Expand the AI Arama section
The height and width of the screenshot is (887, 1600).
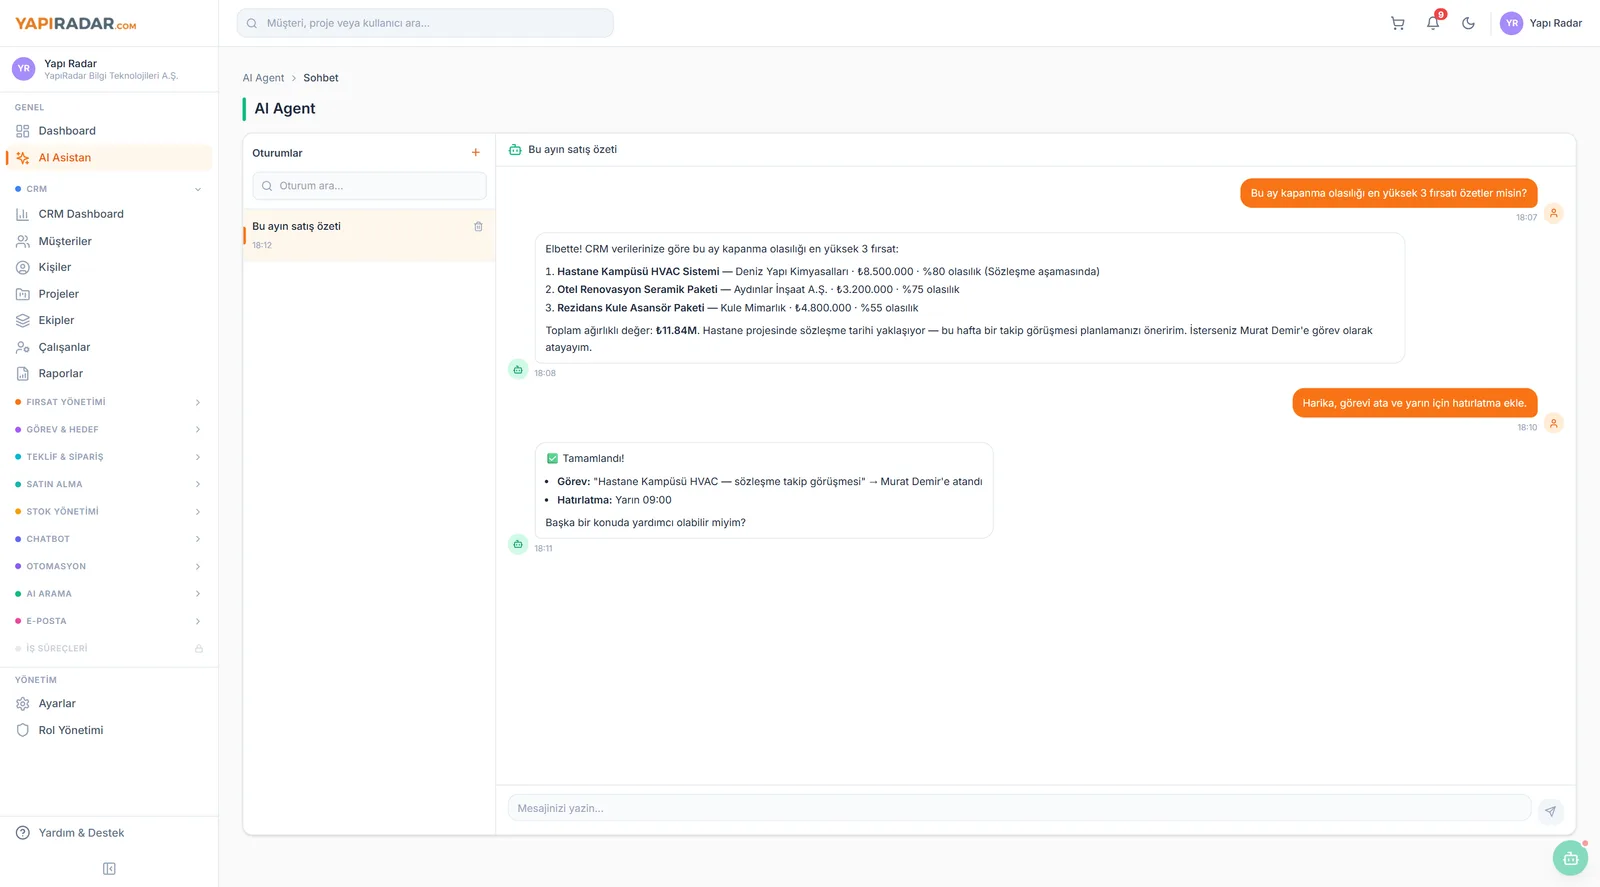[109, 594]
